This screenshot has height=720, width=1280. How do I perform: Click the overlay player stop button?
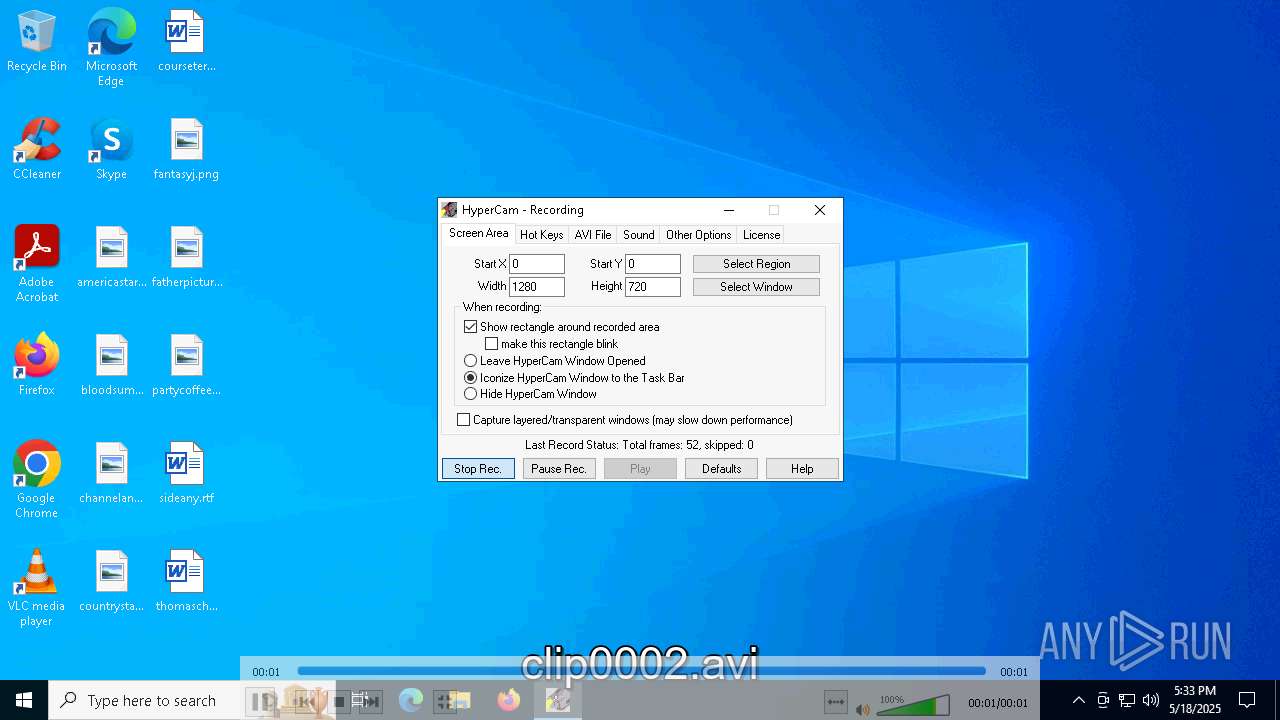click(339, 702)
